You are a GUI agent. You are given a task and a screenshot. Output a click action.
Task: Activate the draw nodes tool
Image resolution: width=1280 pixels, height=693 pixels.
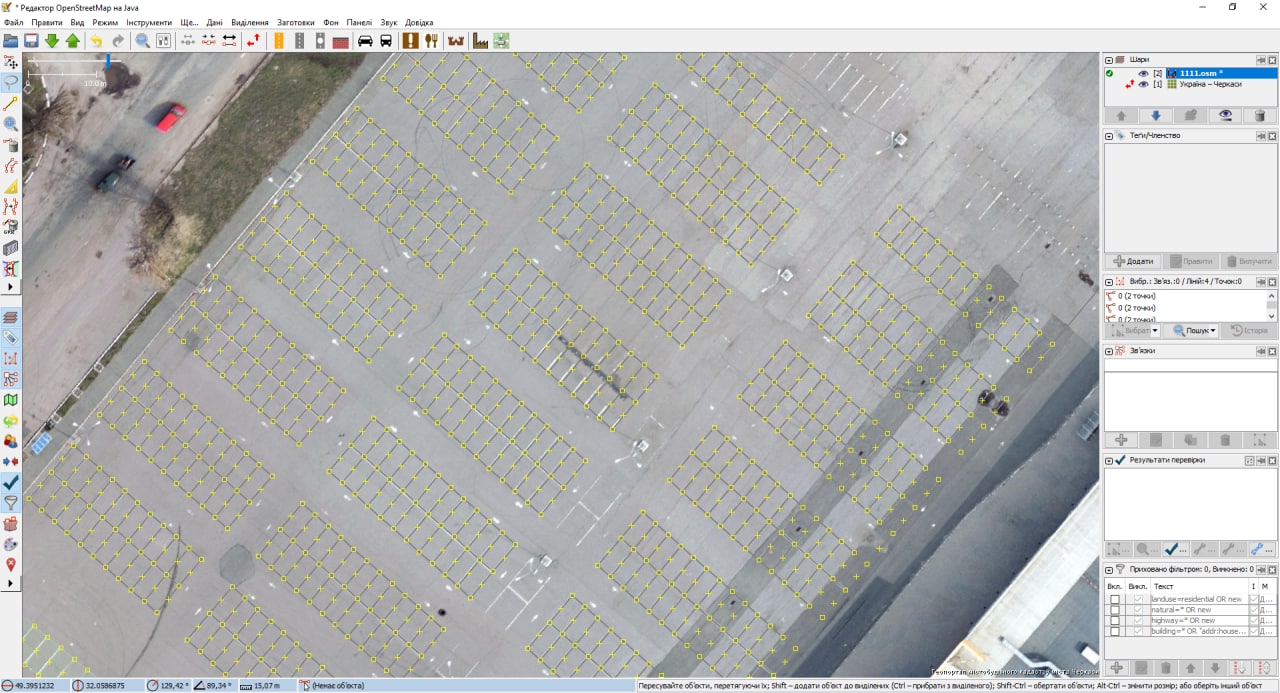(x=11, y=103)
